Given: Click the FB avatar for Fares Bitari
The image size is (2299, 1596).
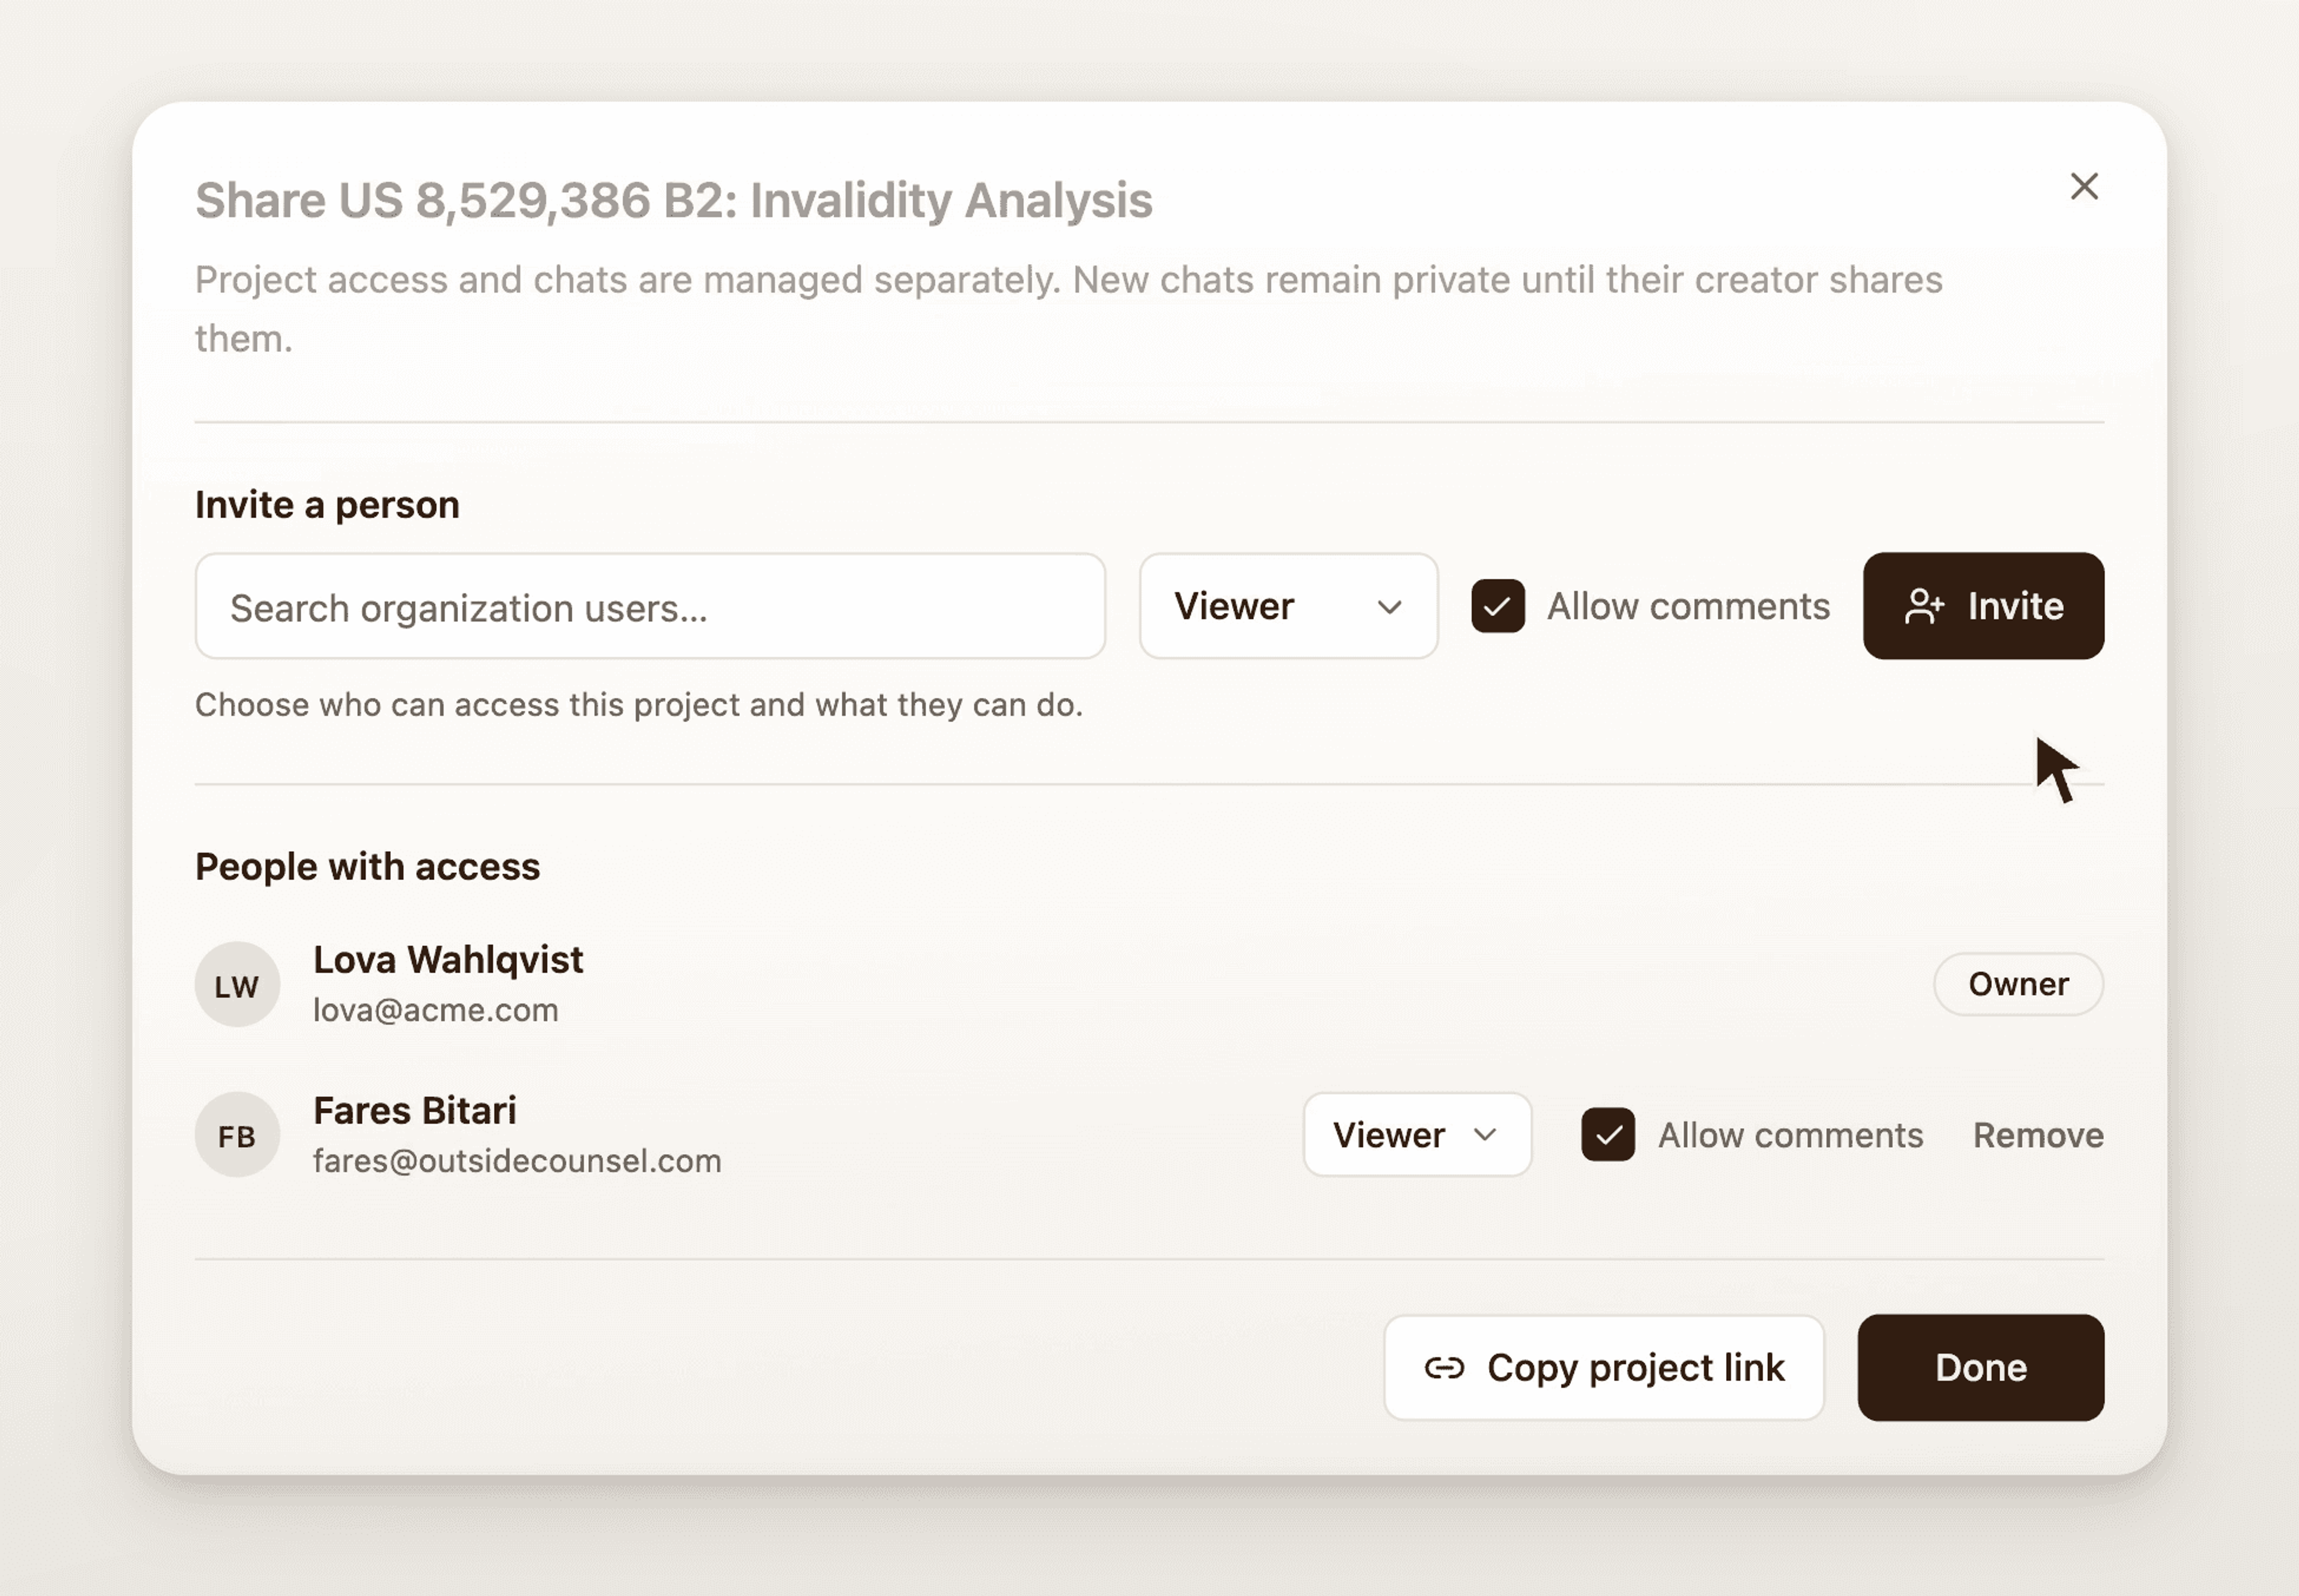Looking at the screenshot, I should 237,1135.
